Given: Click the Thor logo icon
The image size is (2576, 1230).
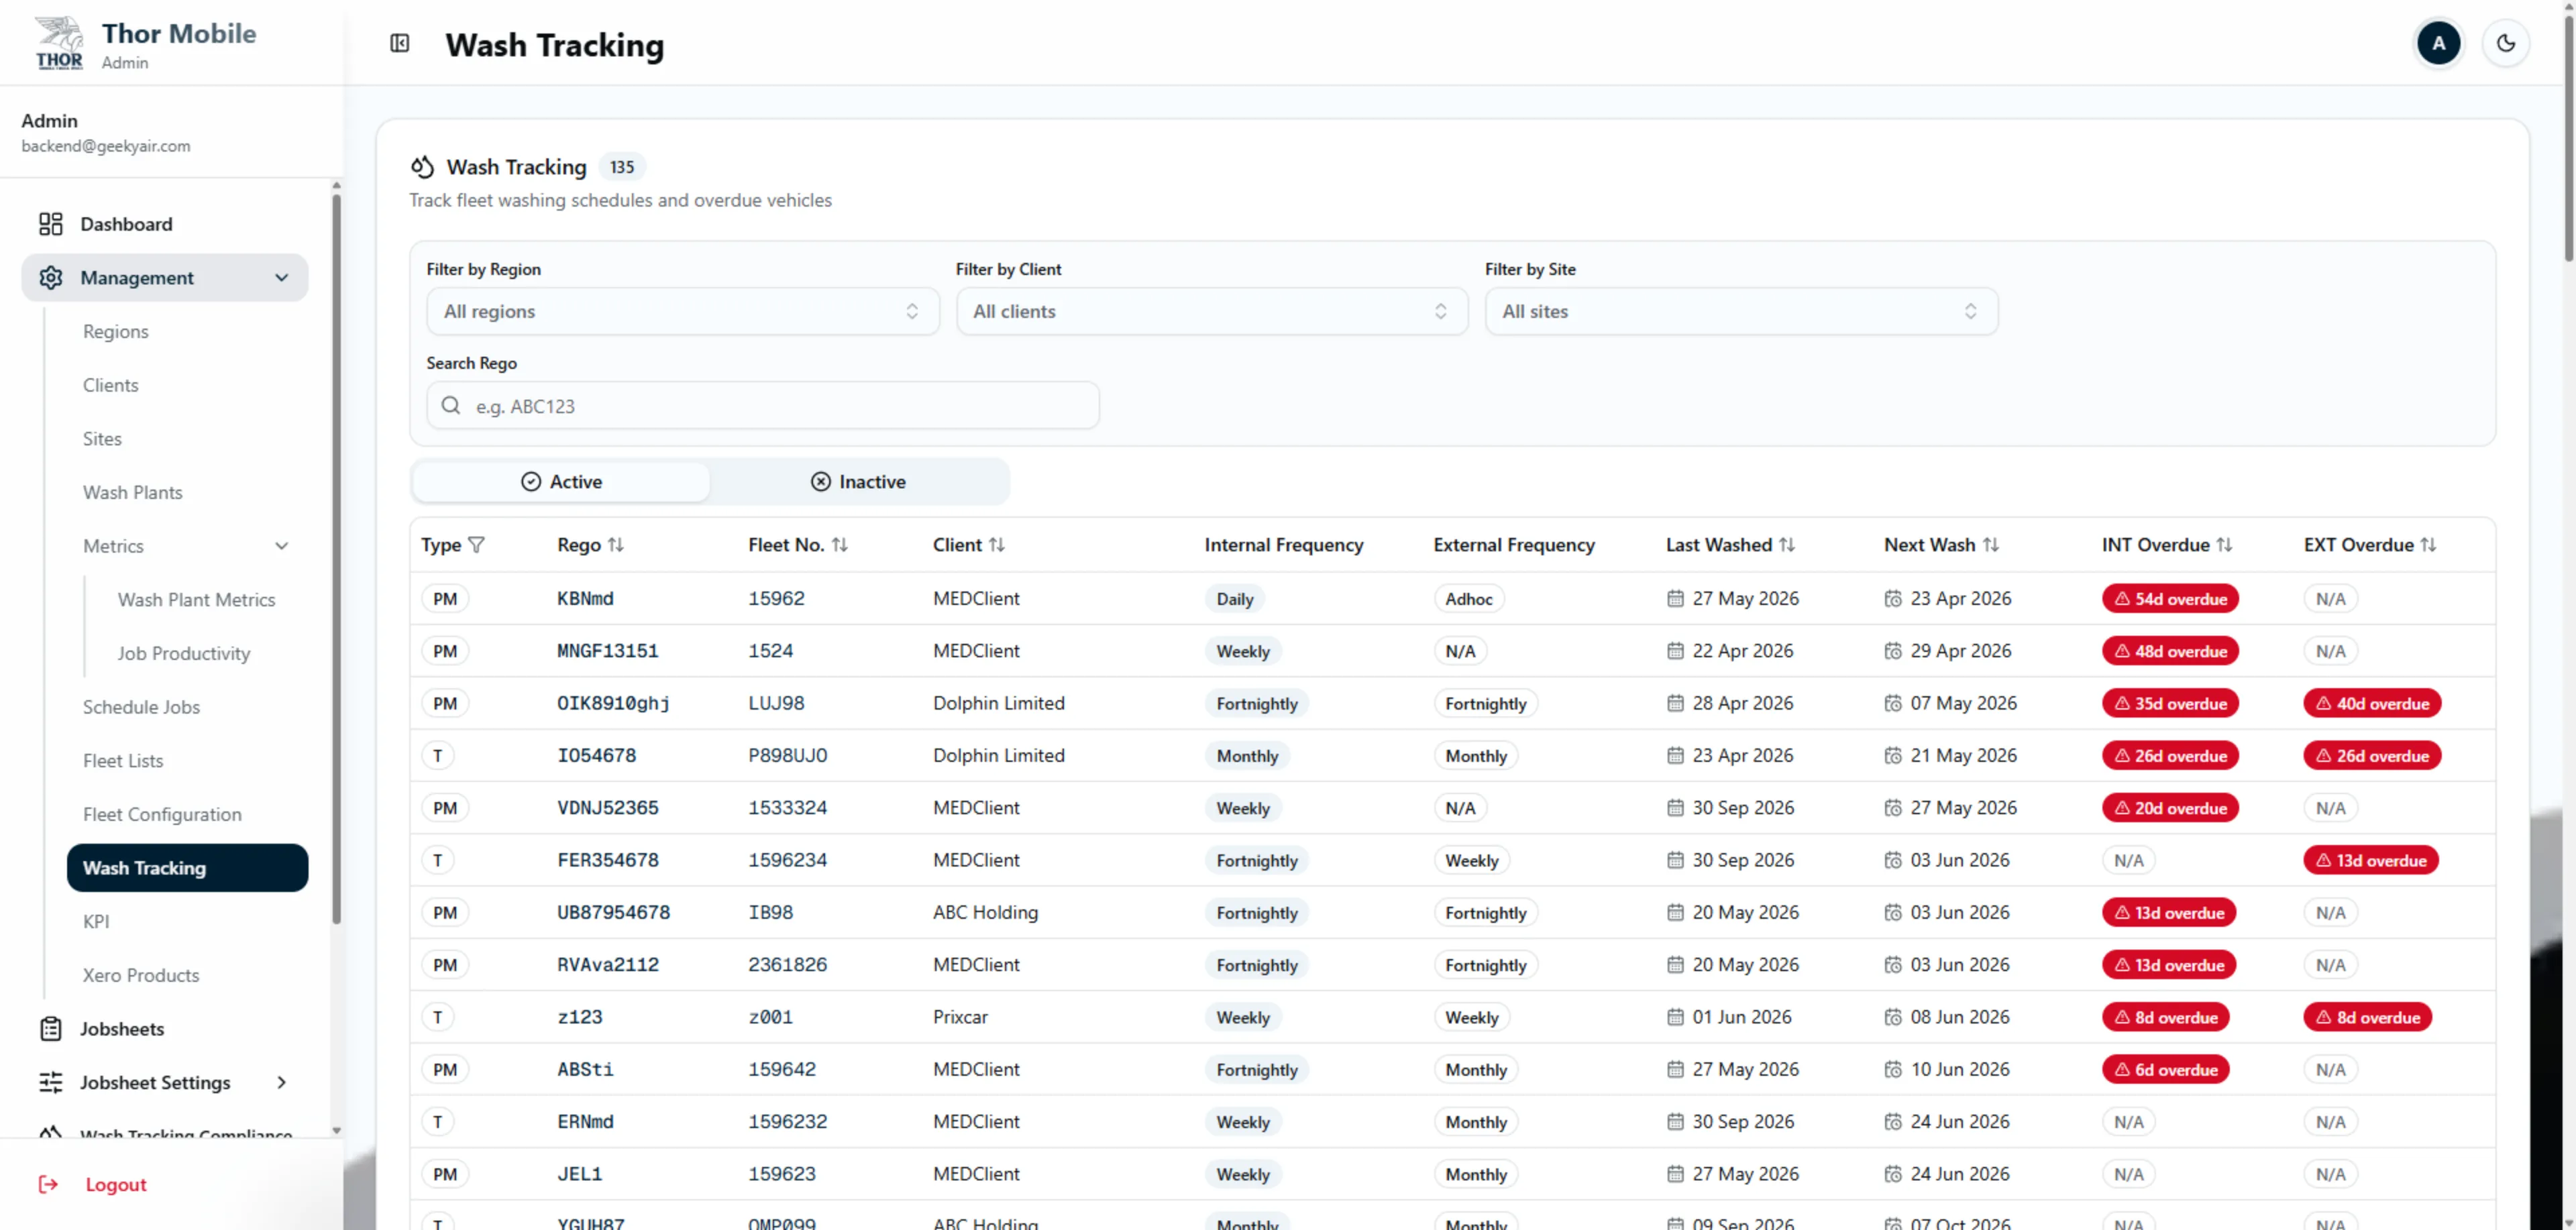Looking at the screenshot, I should [x=59, y=44].
